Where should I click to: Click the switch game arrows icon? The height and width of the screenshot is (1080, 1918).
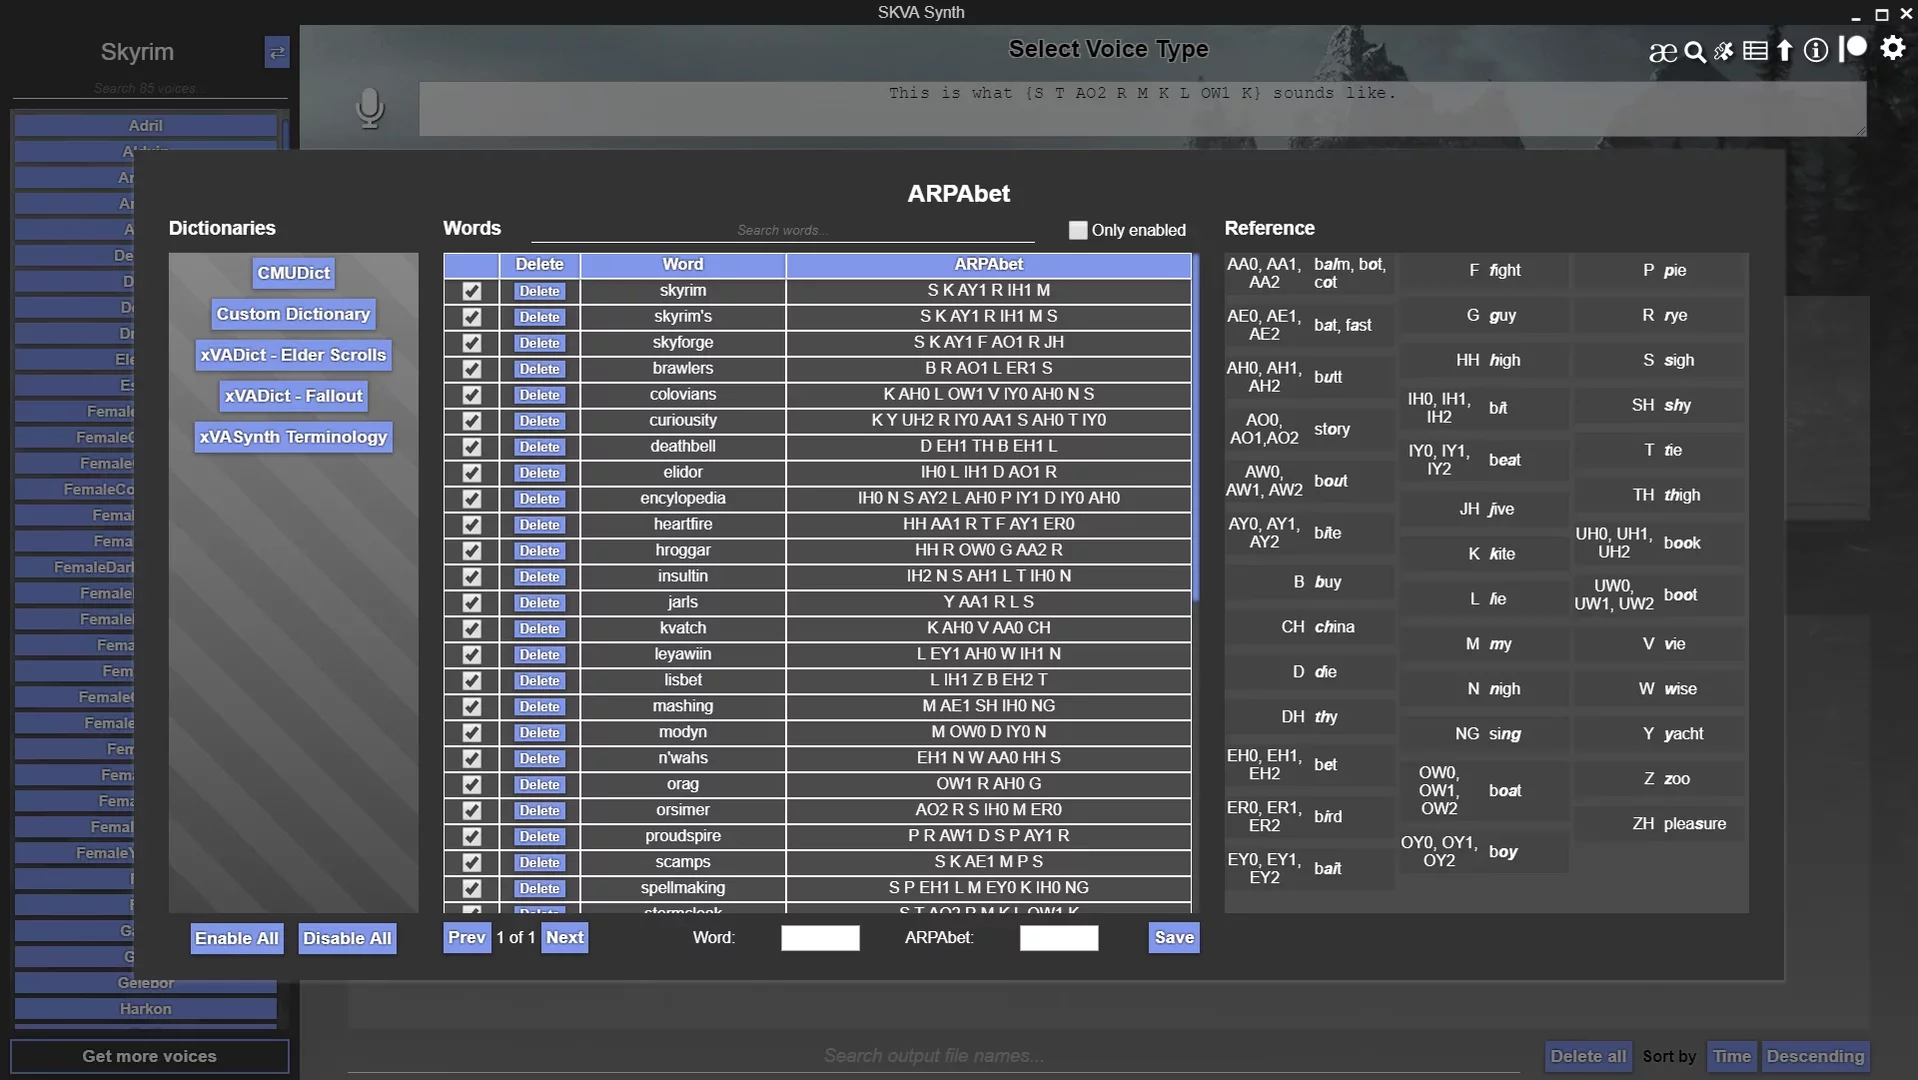coord(277,52)
